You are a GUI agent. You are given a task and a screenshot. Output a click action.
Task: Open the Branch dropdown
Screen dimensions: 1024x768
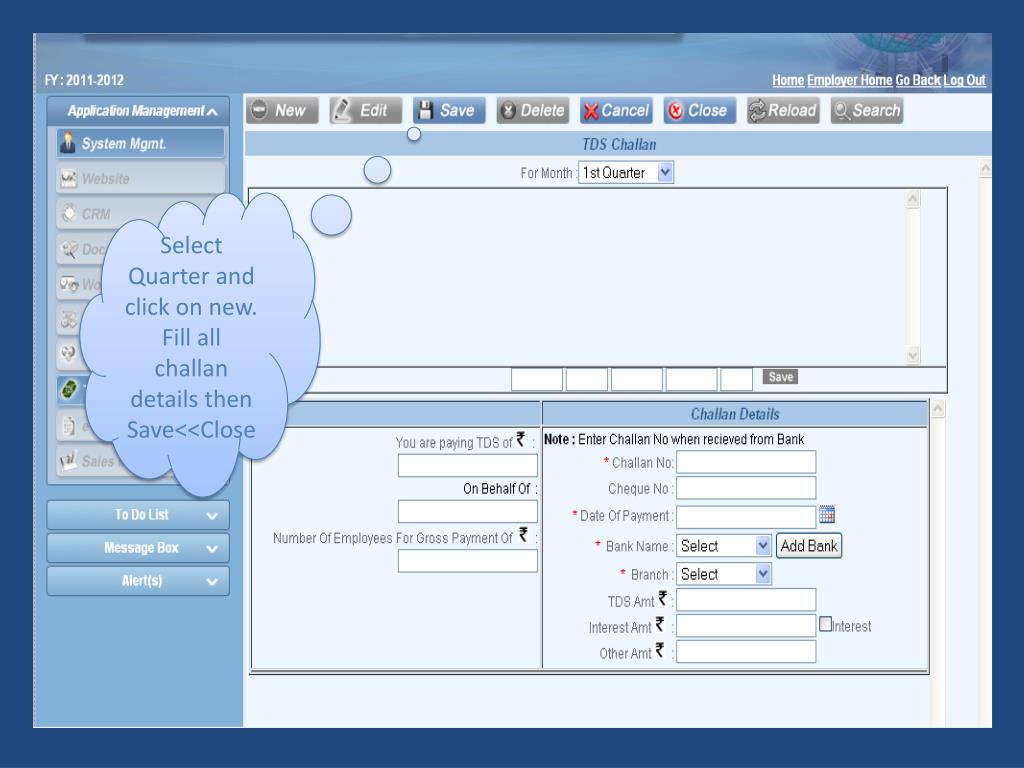pyautogui.click(x=724, y=574)
